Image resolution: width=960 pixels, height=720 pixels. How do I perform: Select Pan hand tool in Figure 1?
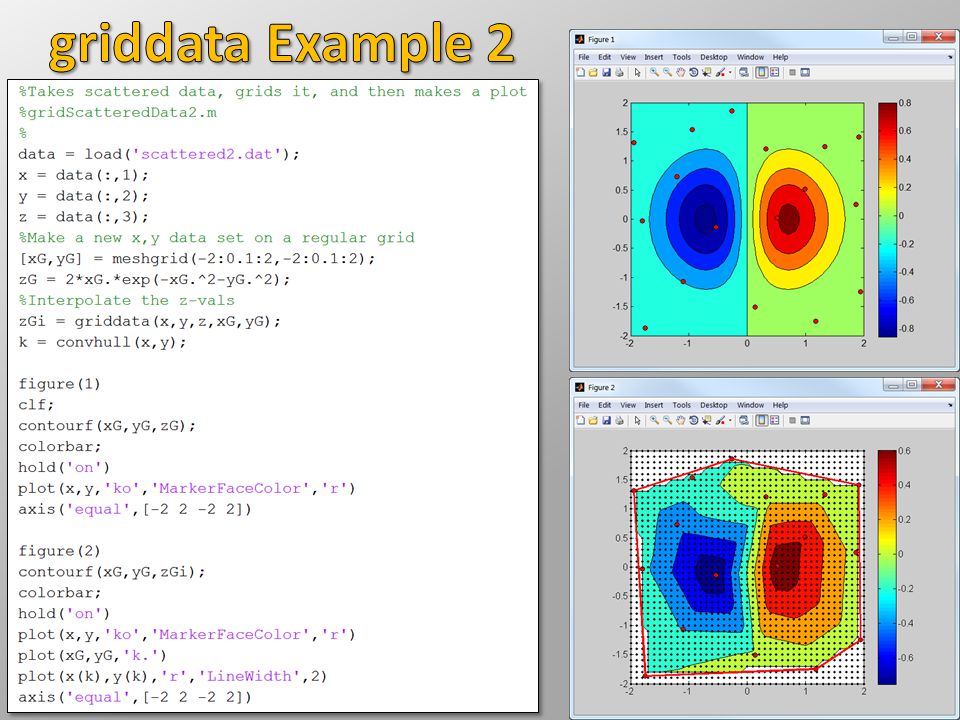coord(680,72)
